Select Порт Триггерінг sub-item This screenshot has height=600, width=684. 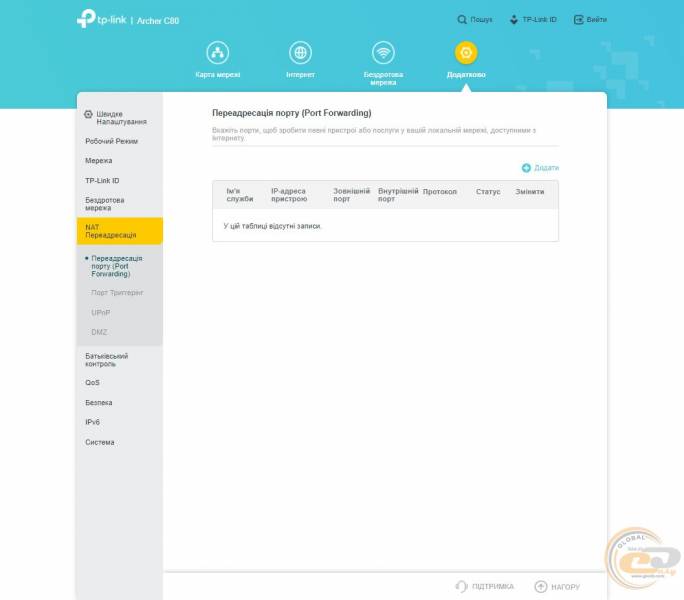[117, 293]
